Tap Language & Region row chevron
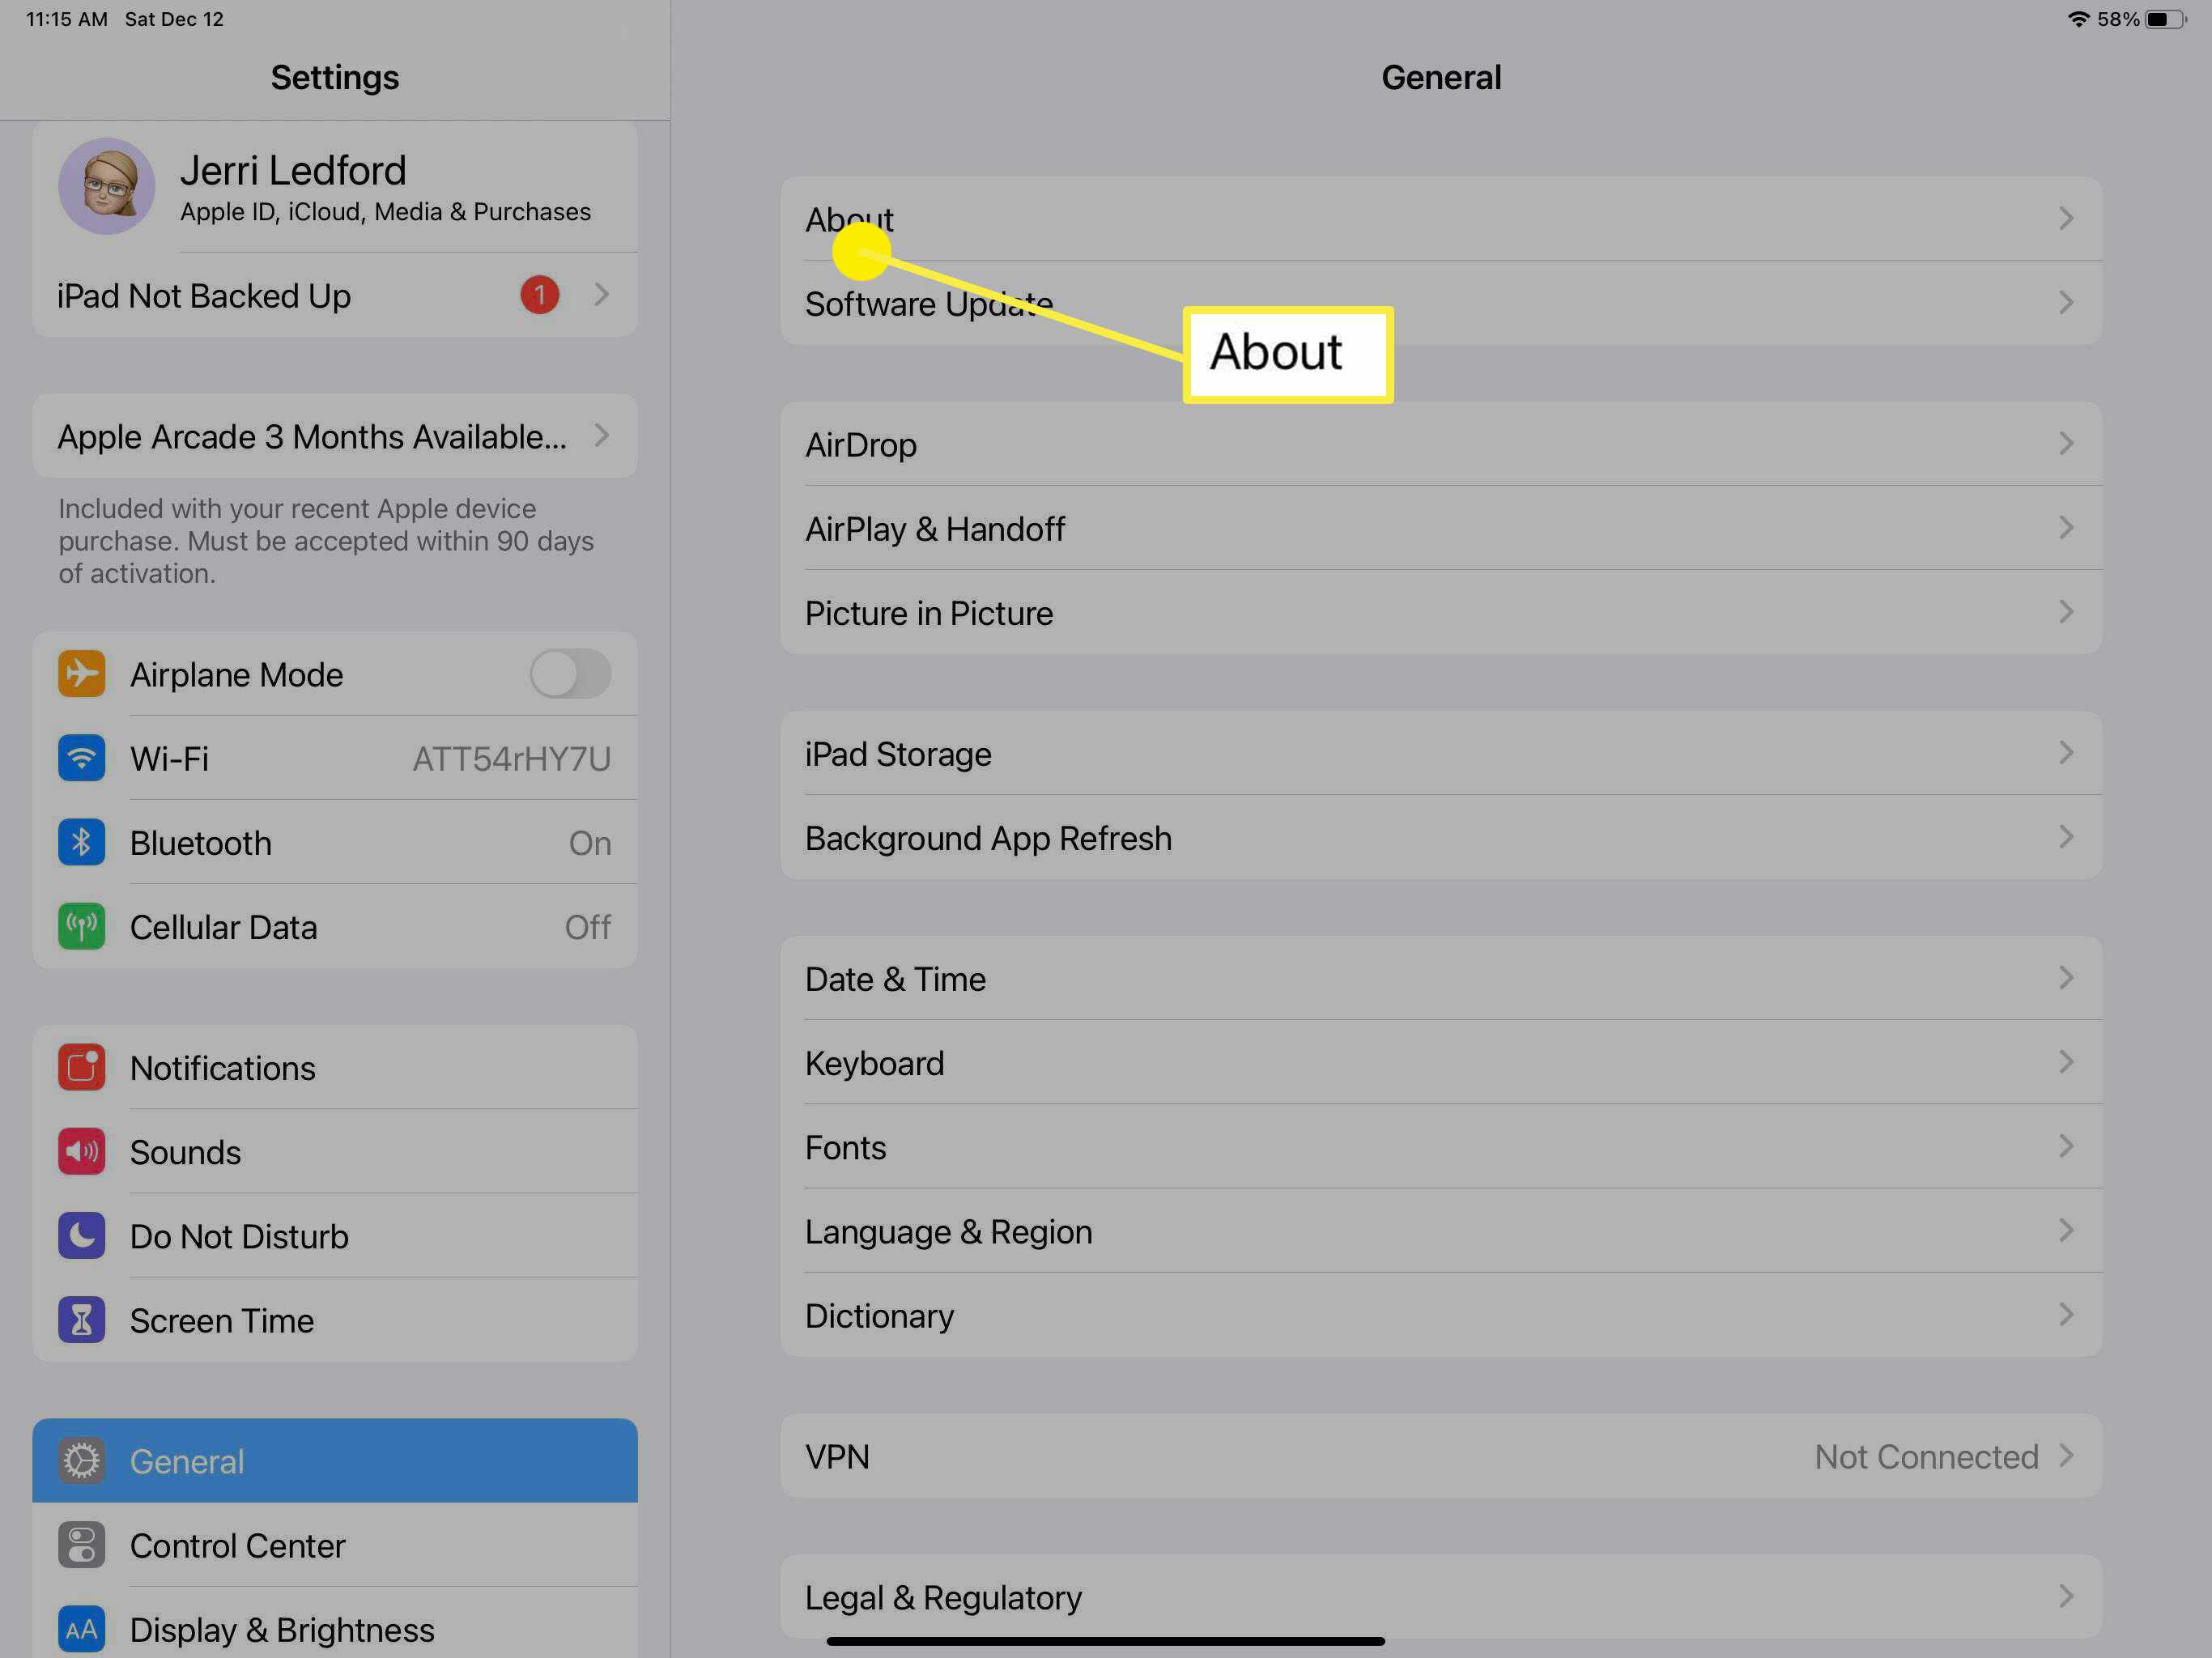Viewport: 2212px width, 1658px height. tap(2066, 1229)
